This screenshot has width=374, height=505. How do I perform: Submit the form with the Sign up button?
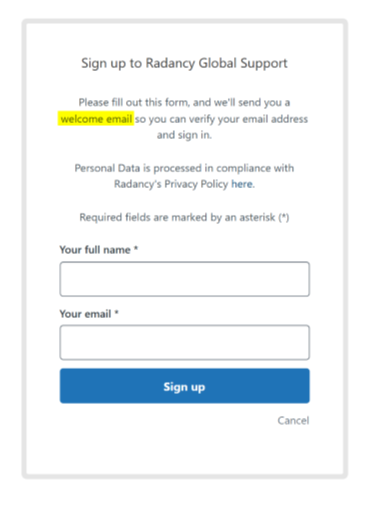(x=185, y=386)
